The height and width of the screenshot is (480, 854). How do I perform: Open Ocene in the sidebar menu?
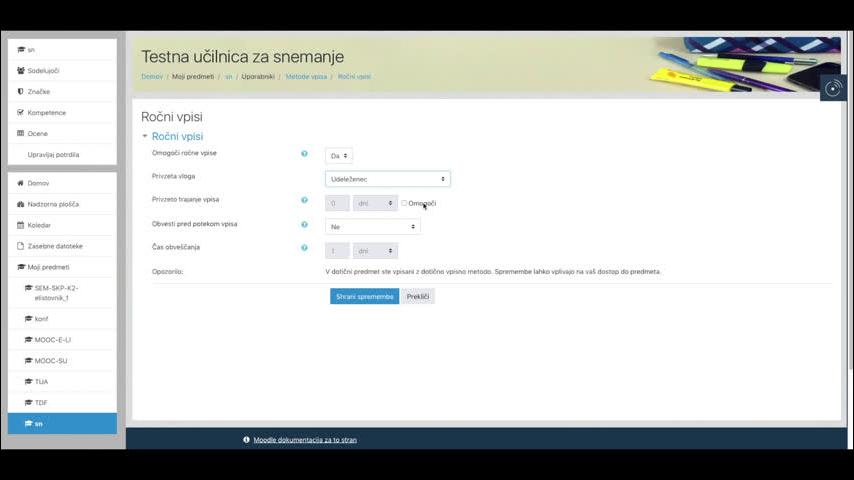[x=37, y=134]
